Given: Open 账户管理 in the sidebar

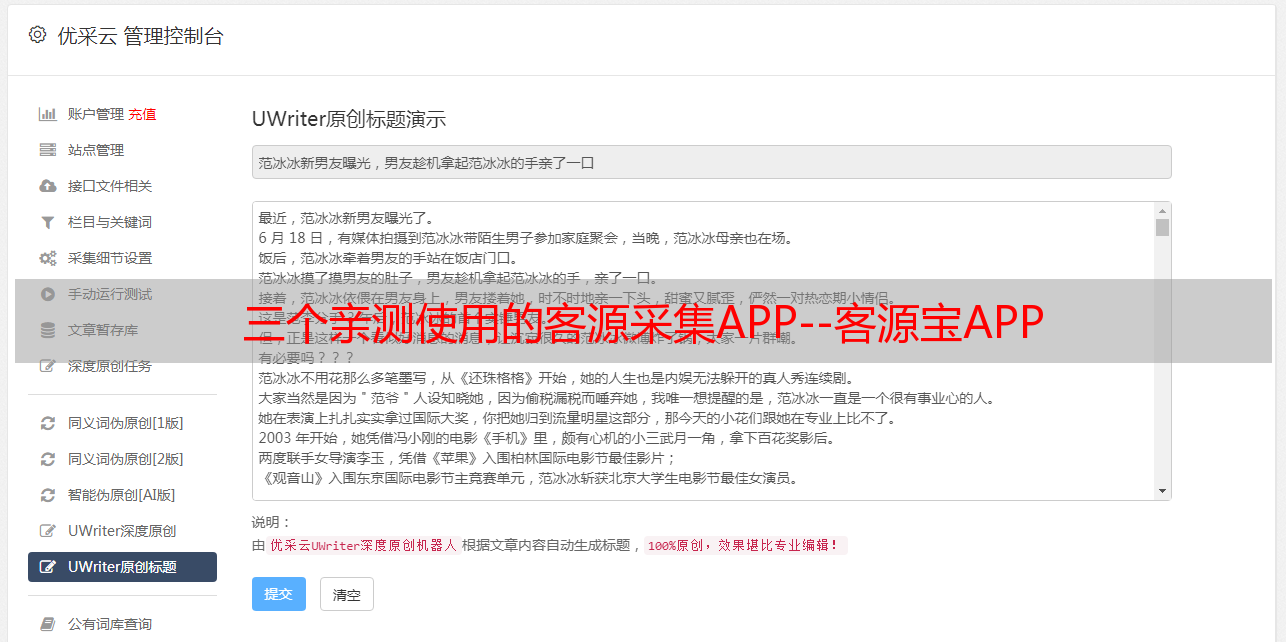Looking at the screenshot, I should click(x=96, y=114).
